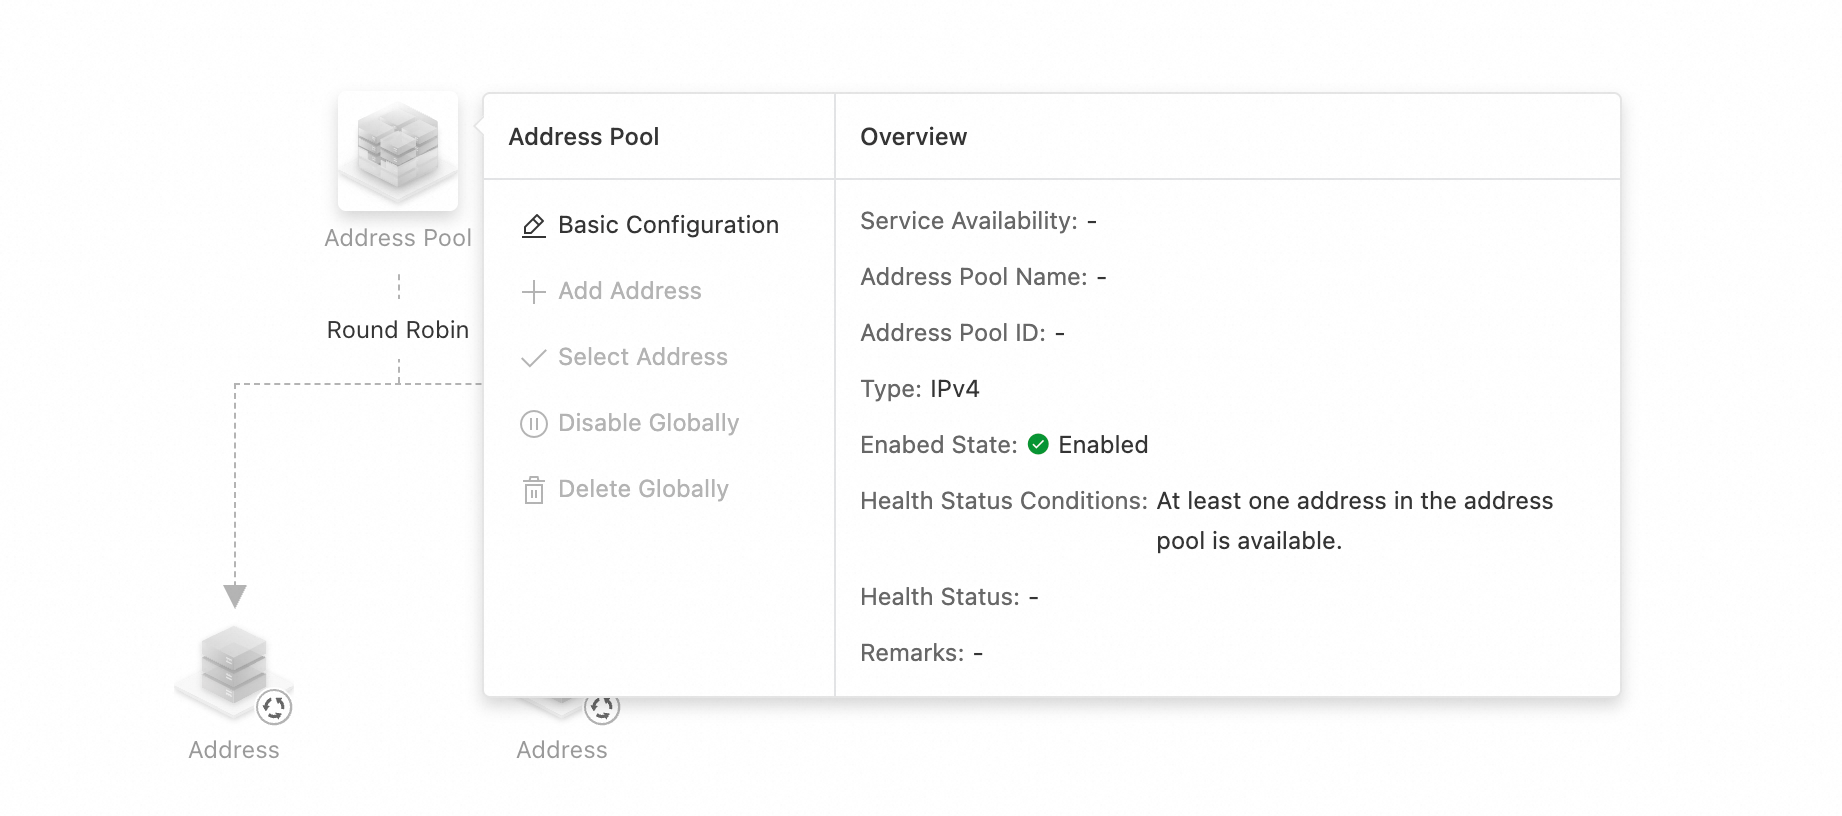
Task: Click the pencil icon beside Basic Configuration
Action: click(534, 226)
